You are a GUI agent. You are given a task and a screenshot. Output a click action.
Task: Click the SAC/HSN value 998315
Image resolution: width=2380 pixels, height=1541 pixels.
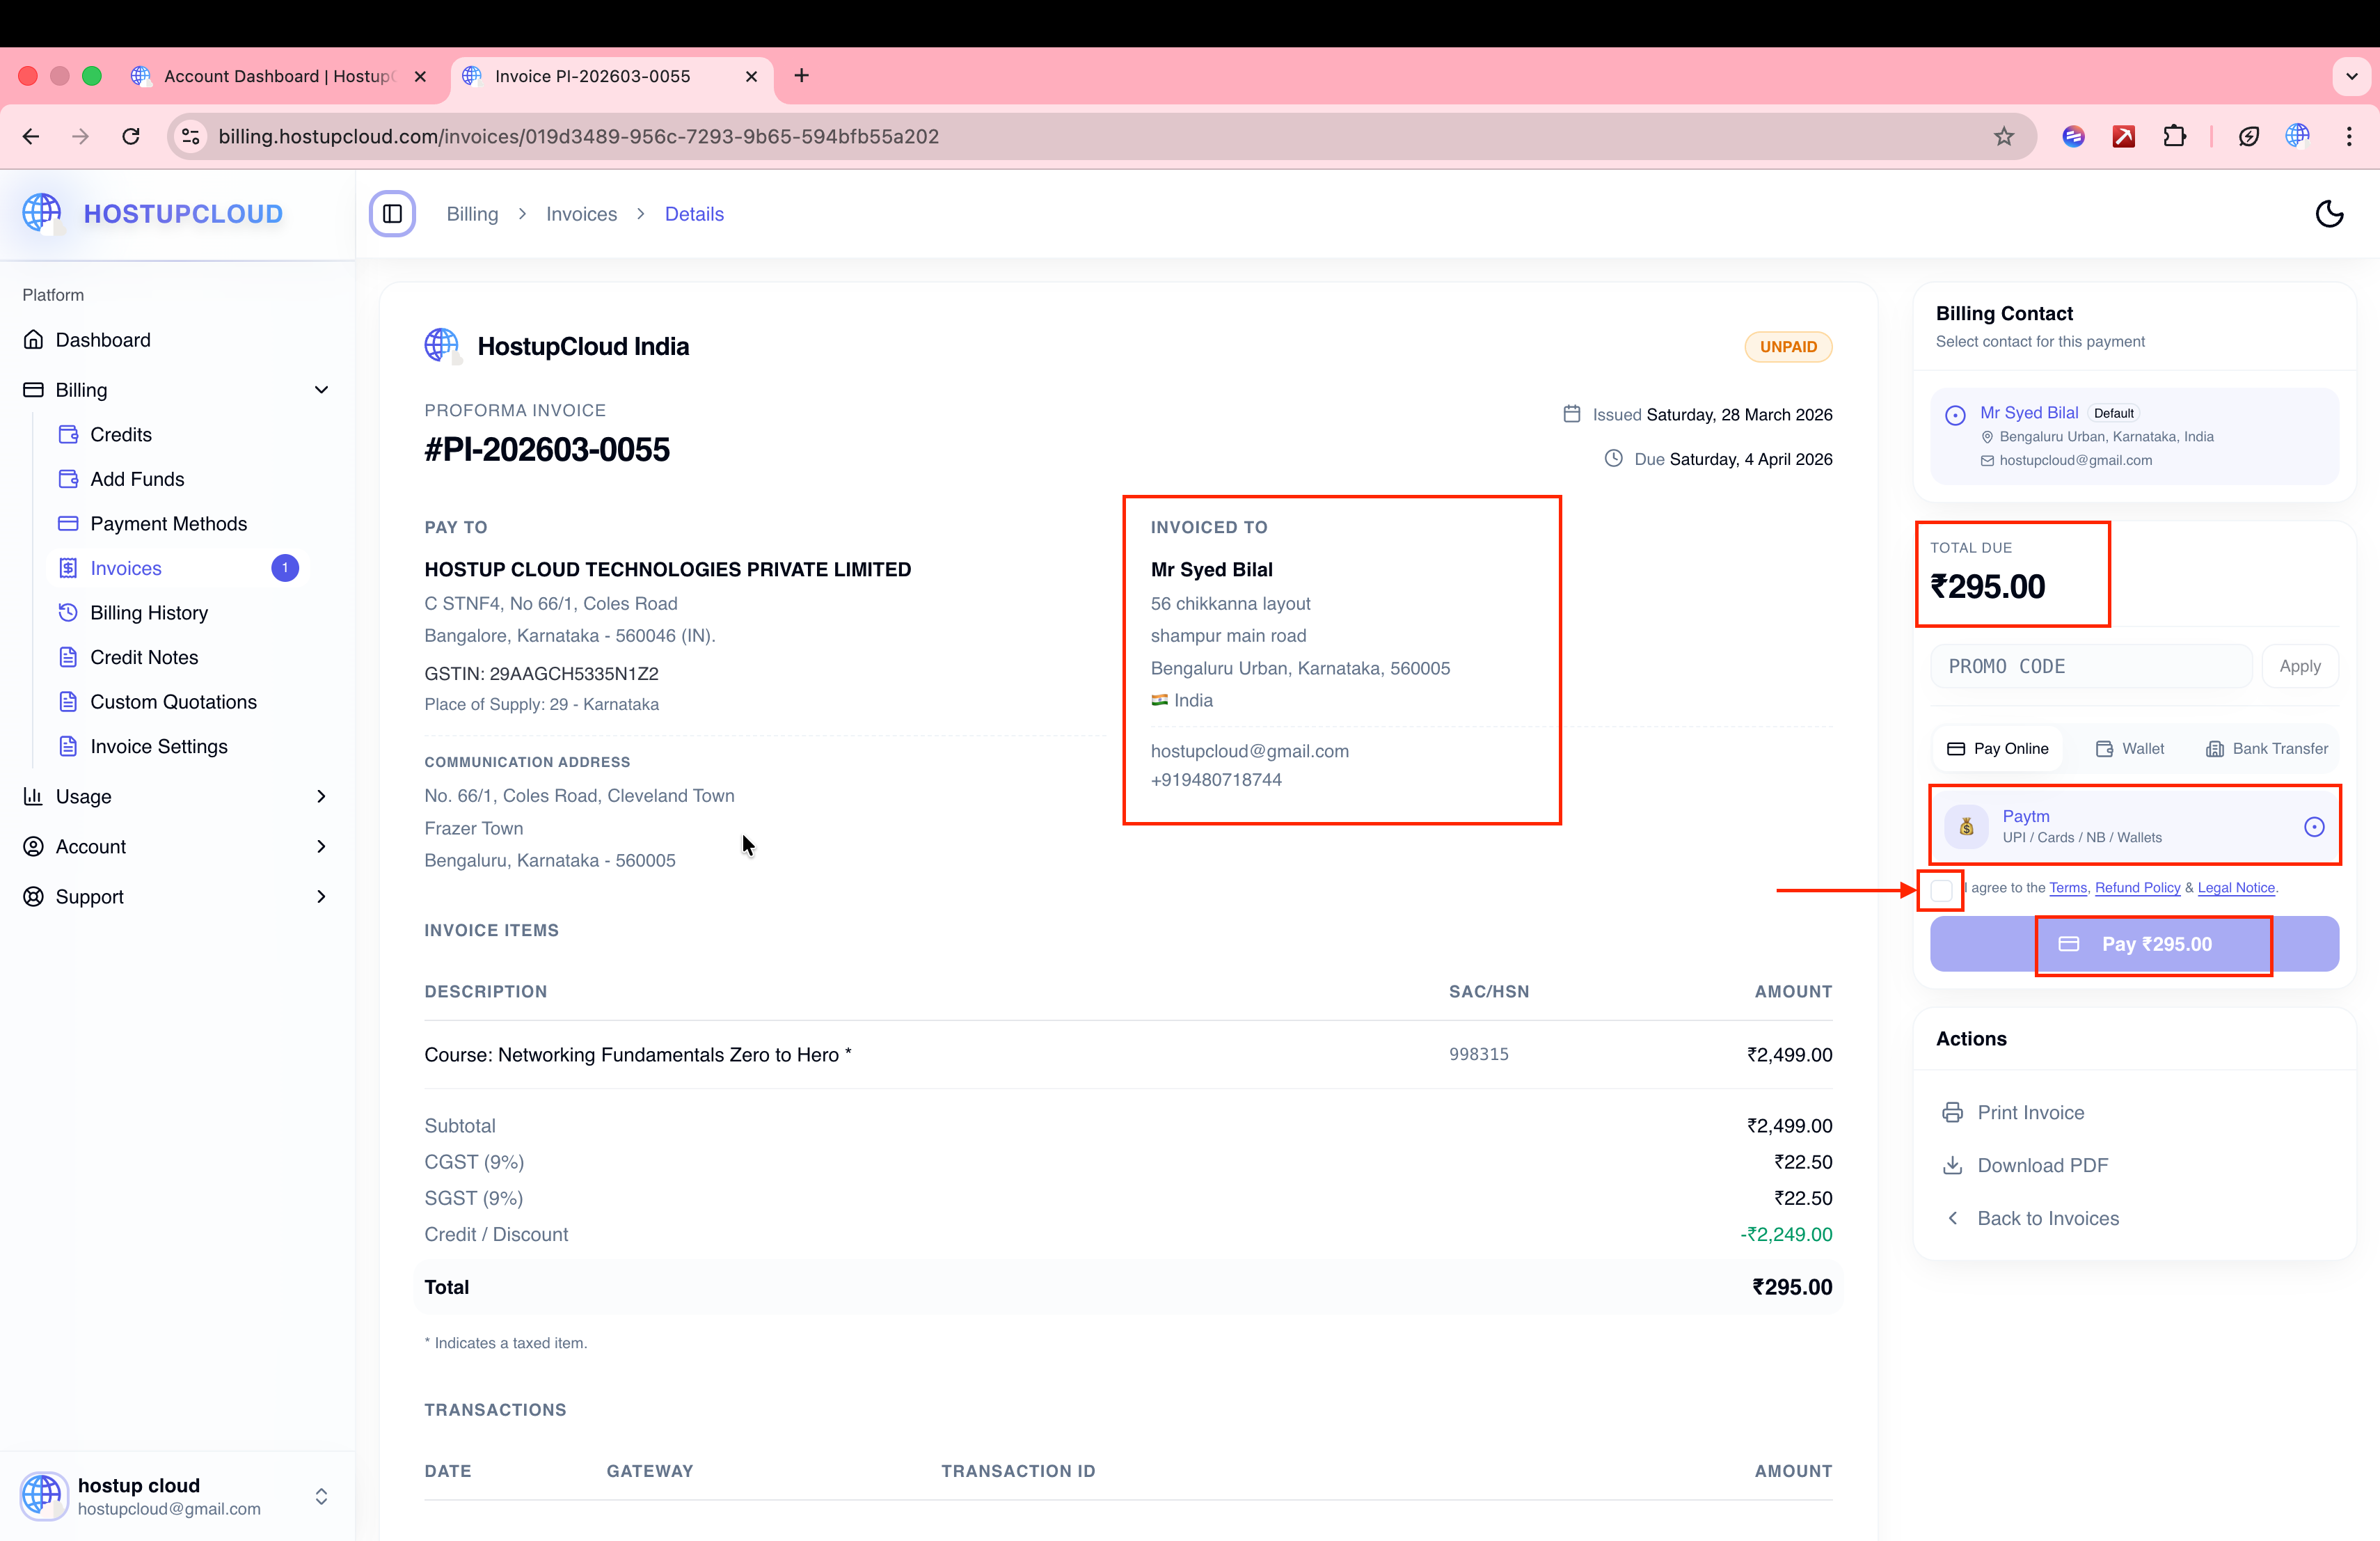point(1478,1054)
